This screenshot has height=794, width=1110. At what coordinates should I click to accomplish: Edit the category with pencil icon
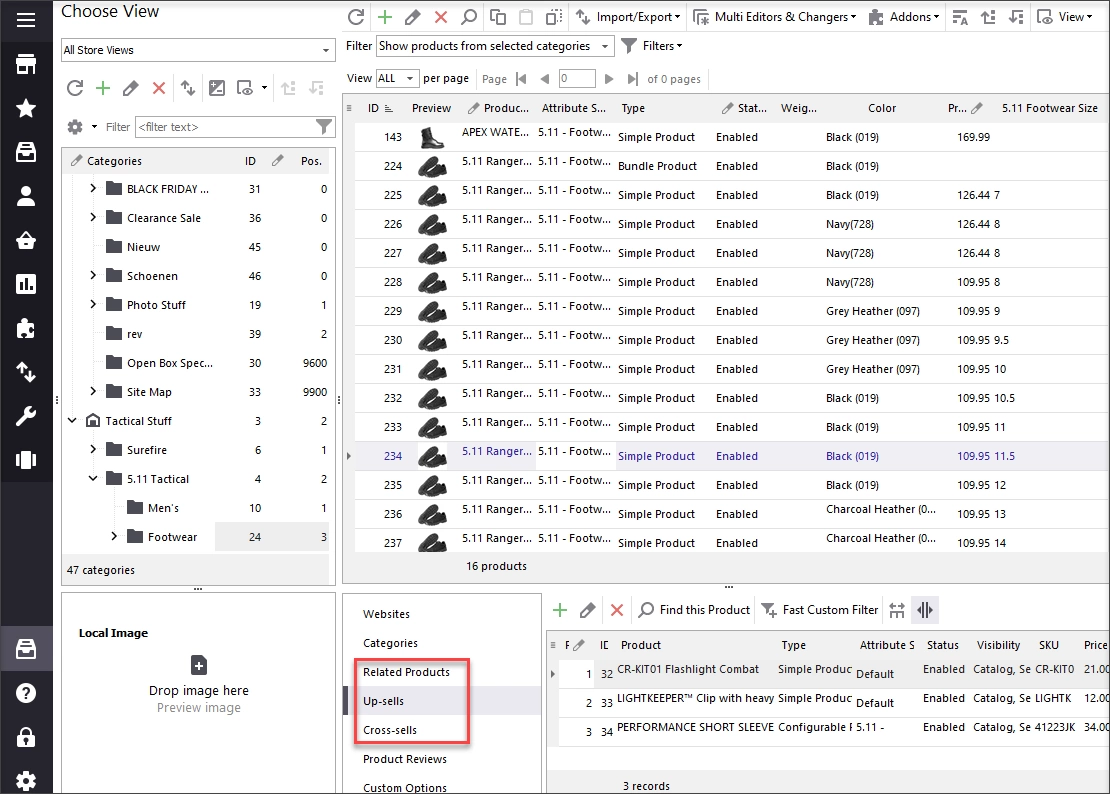pyautogui.click(x=130, y=88)
